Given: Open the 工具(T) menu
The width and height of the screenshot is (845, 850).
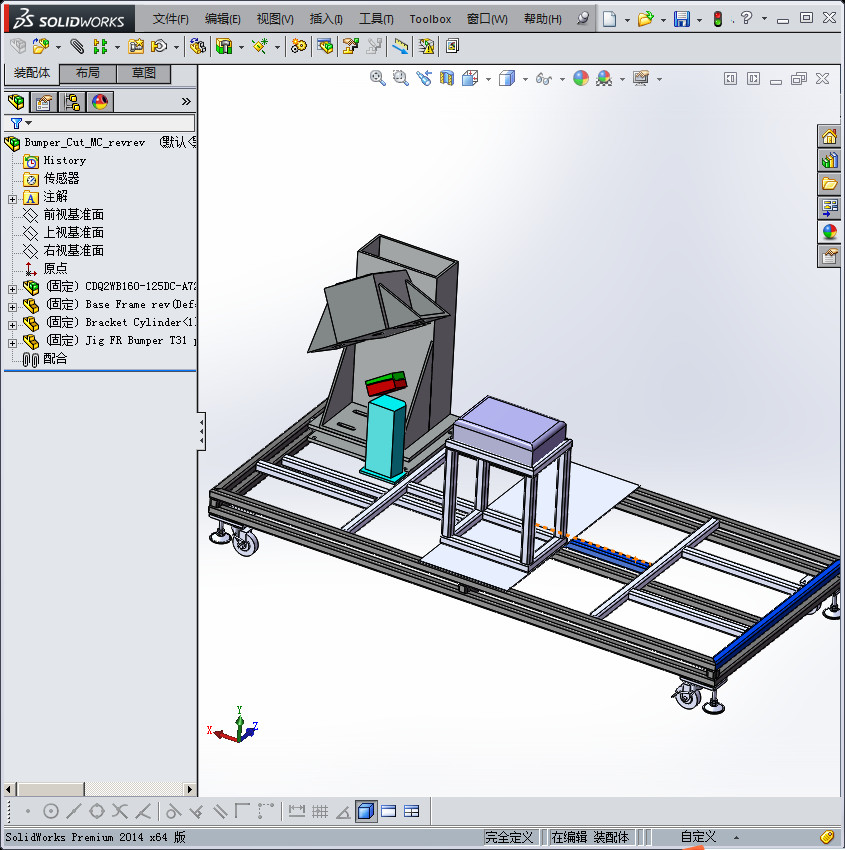Looking at the screenshot, I should tap(376, 19).
